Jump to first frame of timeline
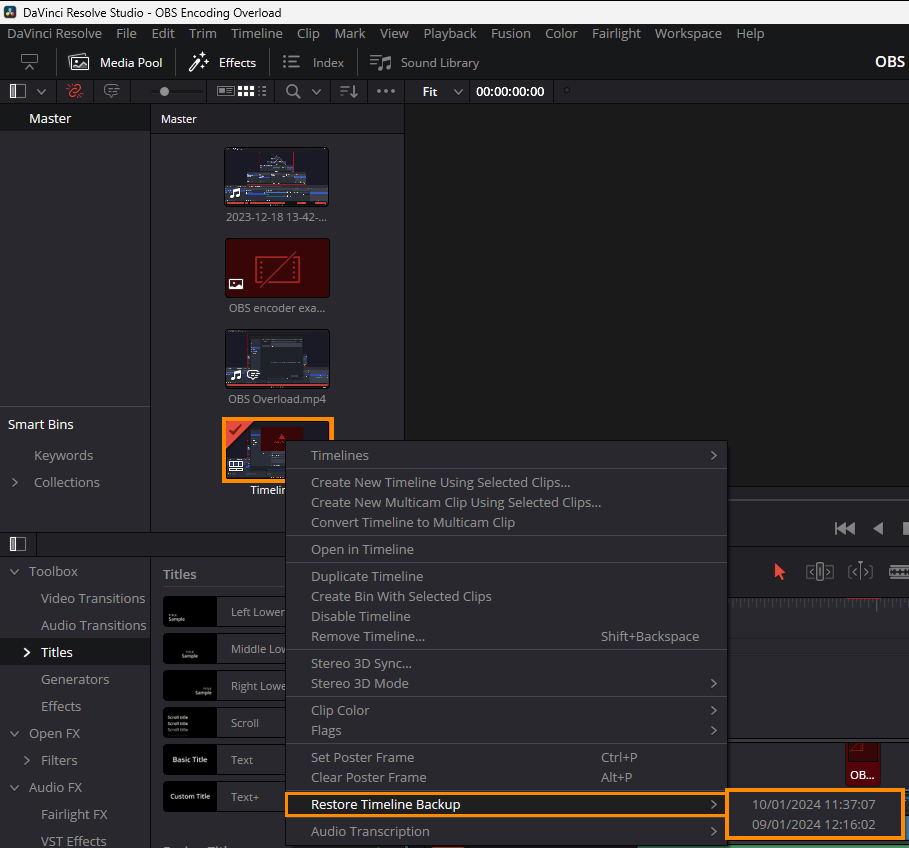This screenshot has width=909, height=848. click(845, 528)
